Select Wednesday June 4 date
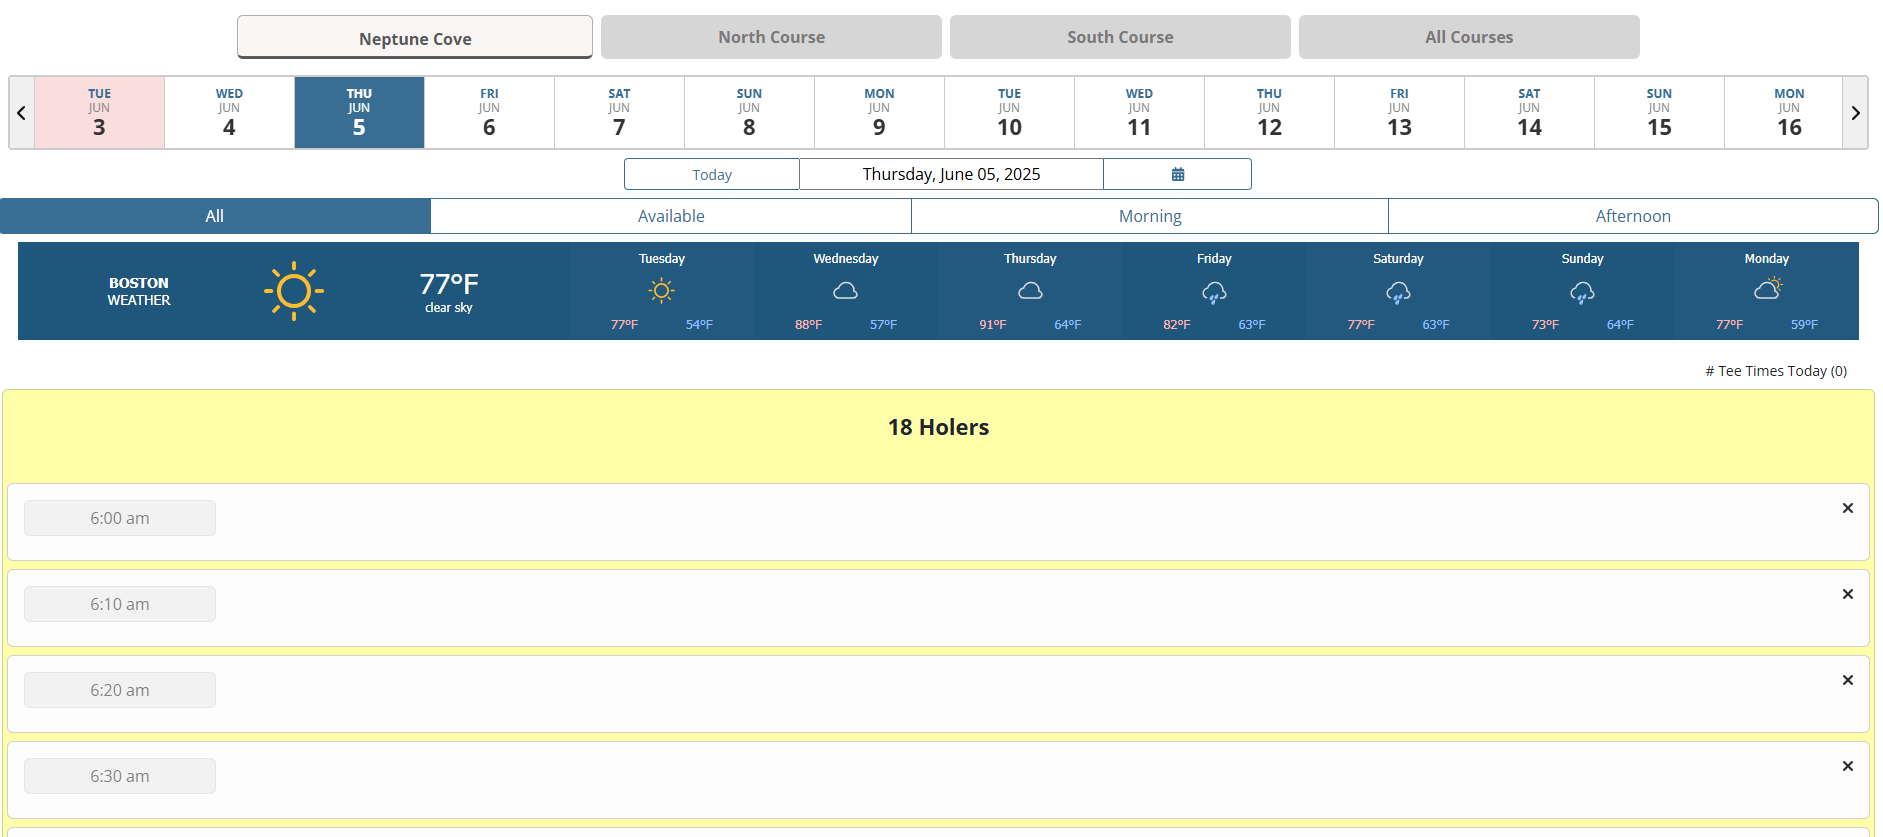The width and height of the screenshot is (1883, 837). coord(229,113)
